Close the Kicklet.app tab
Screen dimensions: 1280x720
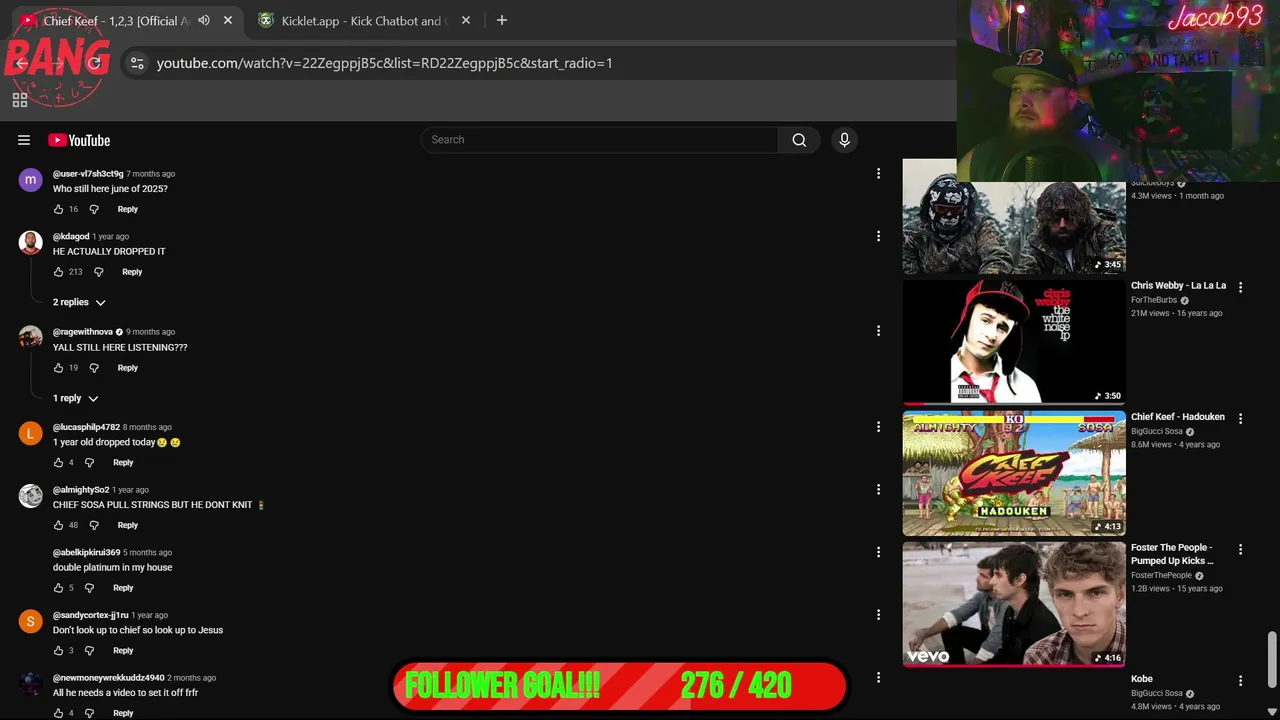click(466, 20)
